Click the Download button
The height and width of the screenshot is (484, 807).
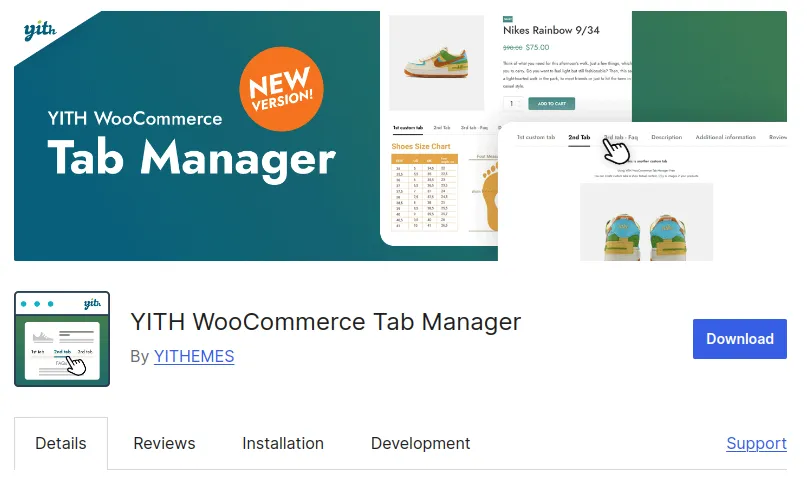tap(739, 339)
